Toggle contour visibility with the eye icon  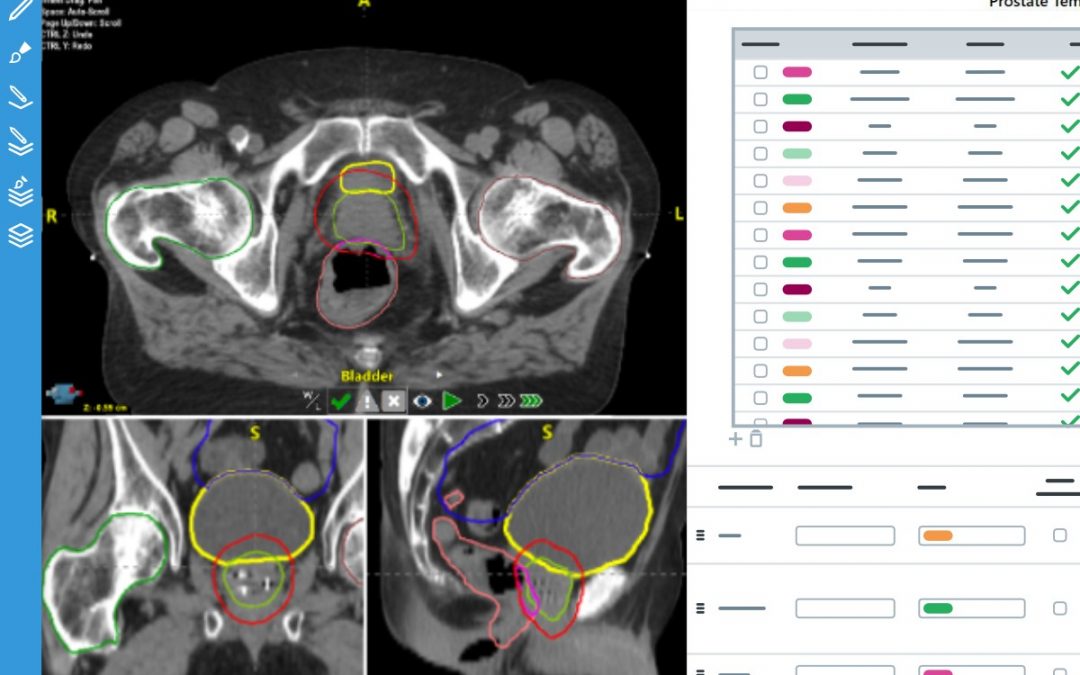423,401
